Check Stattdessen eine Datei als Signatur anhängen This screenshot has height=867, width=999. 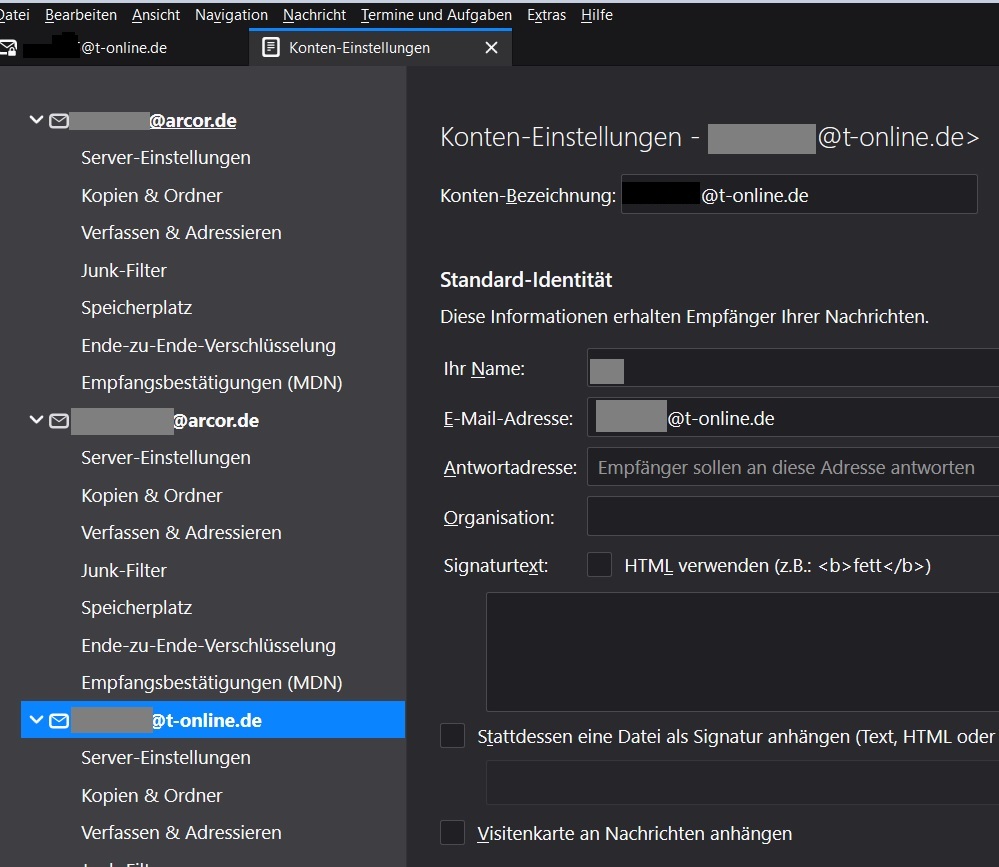point(453,737)
